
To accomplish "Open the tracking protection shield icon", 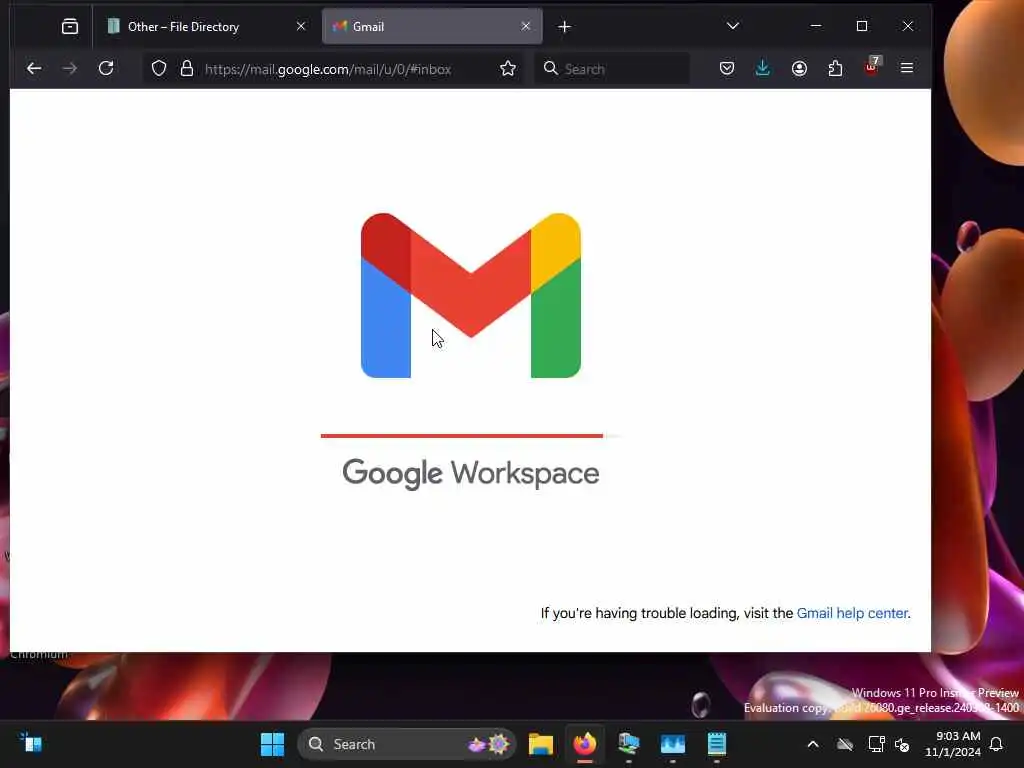I will [x=159, y=69].
